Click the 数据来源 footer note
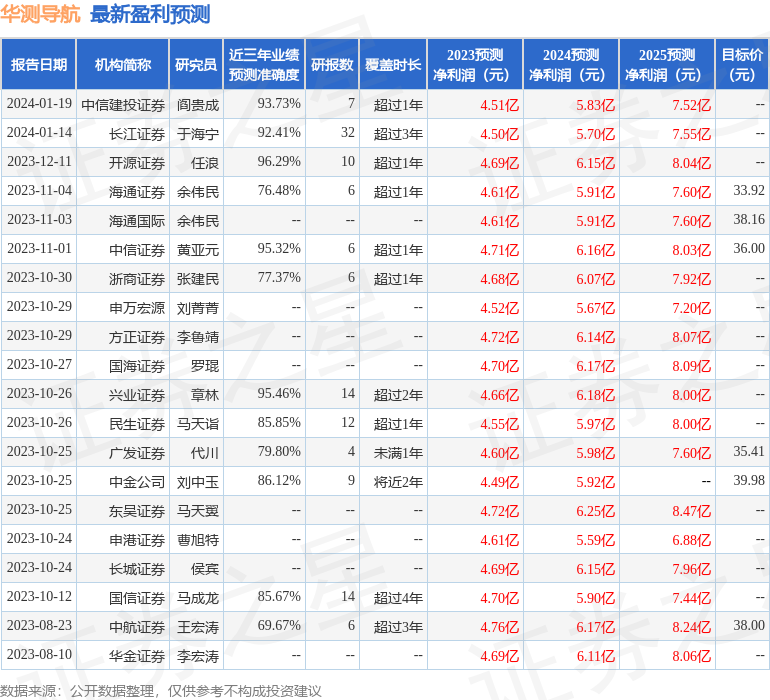This screenshot has width=770, height=700. [x=161, y=691]
